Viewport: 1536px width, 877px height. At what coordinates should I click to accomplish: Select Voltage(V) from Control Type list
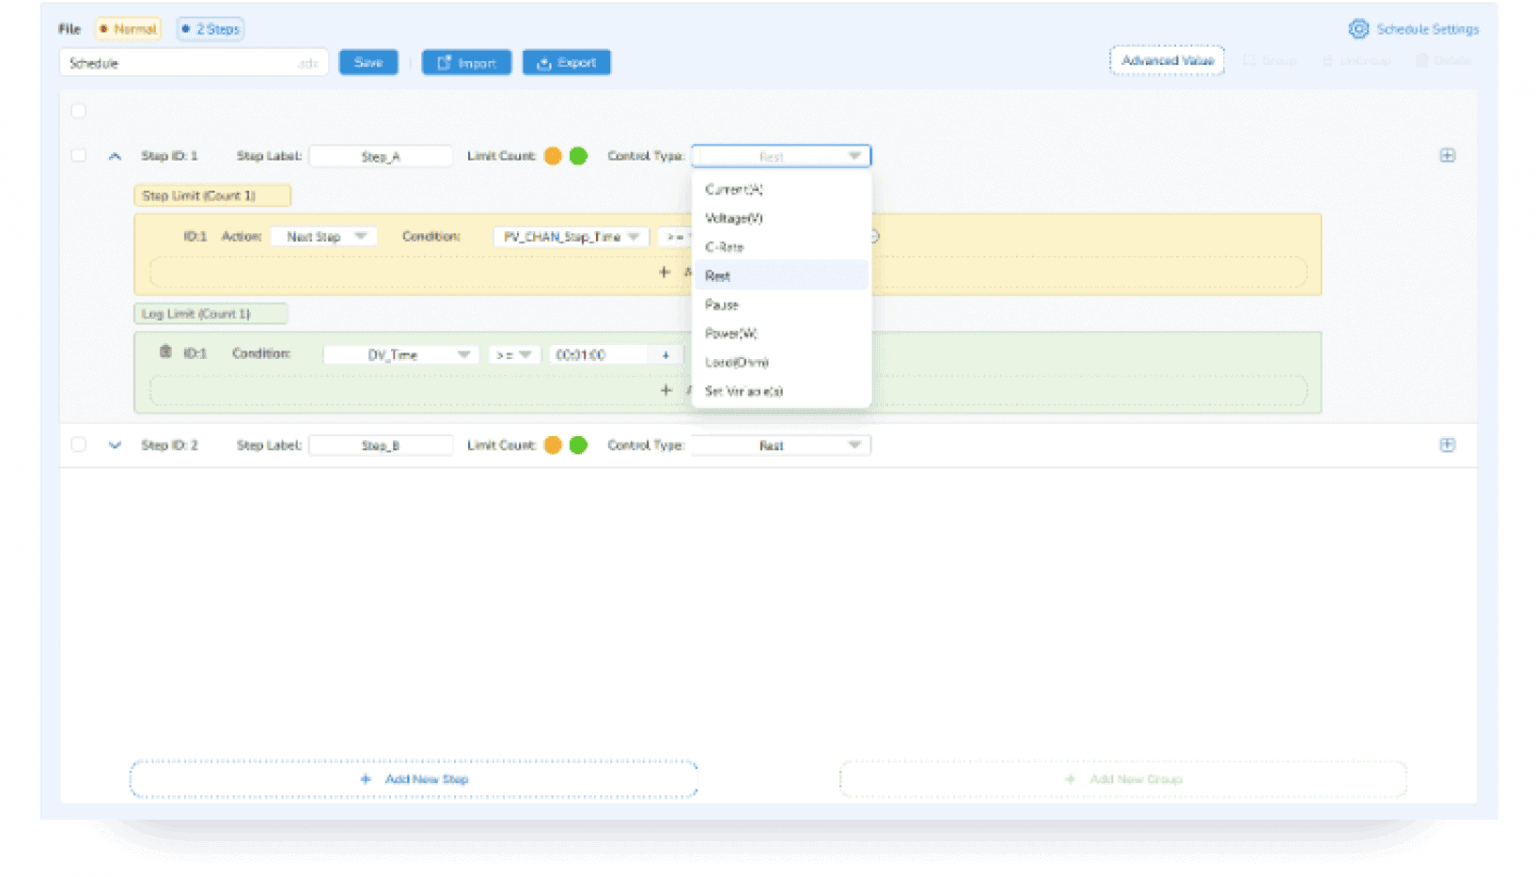(734, 218)
